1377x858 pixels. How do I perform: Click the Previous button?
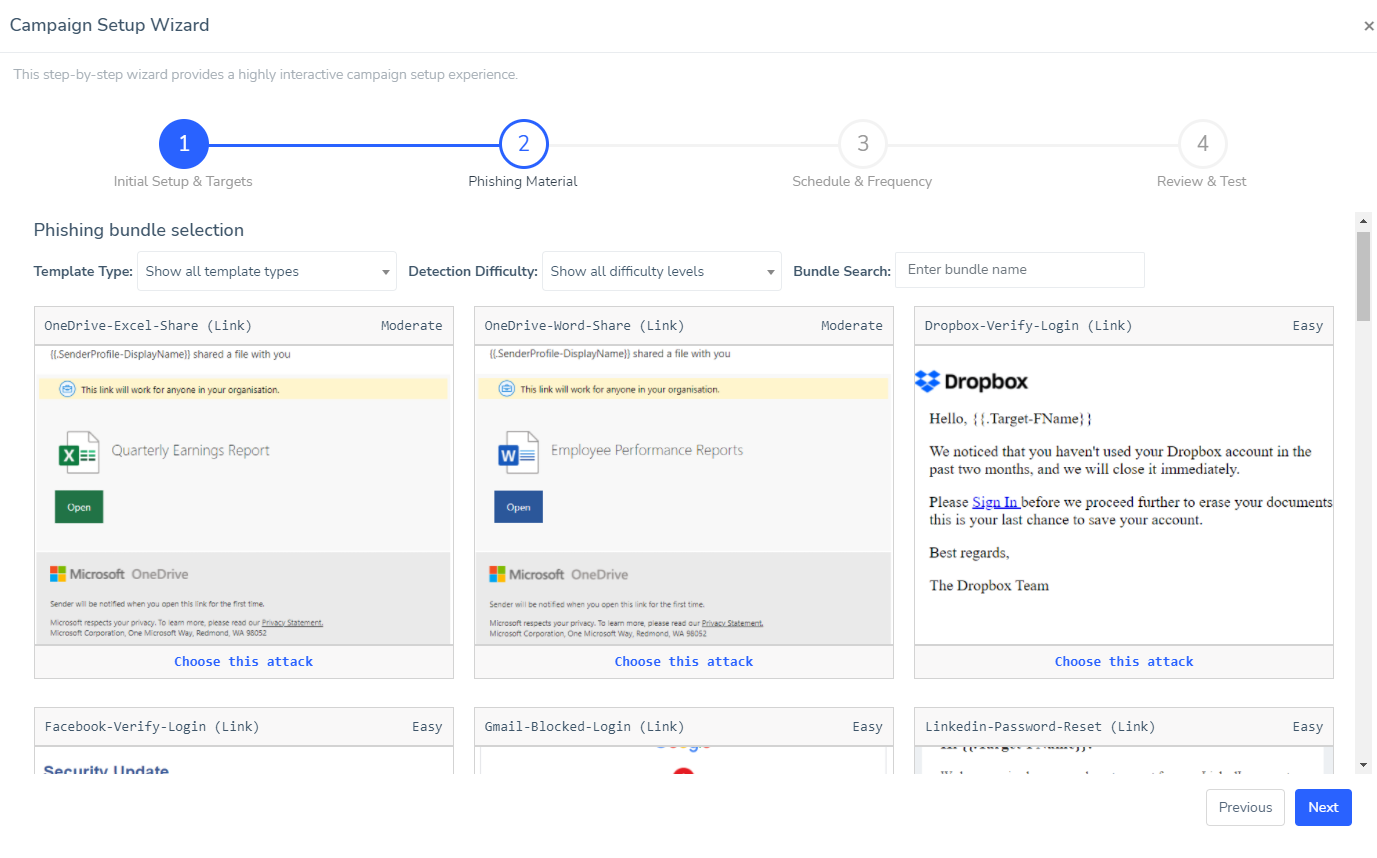click(x=1245, y=808)
